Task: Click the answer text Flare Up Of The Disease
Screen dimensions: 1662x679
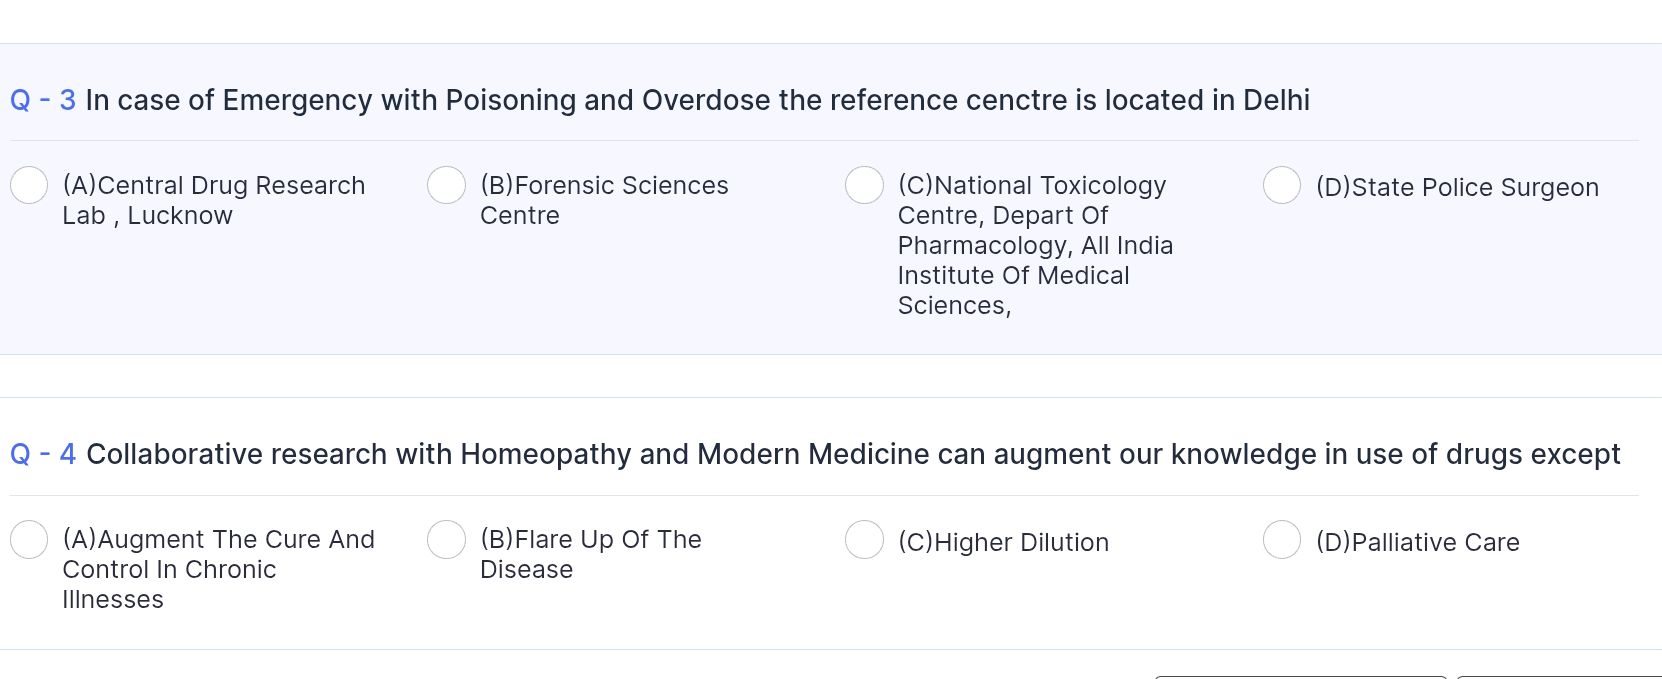Action: (589, 554)
